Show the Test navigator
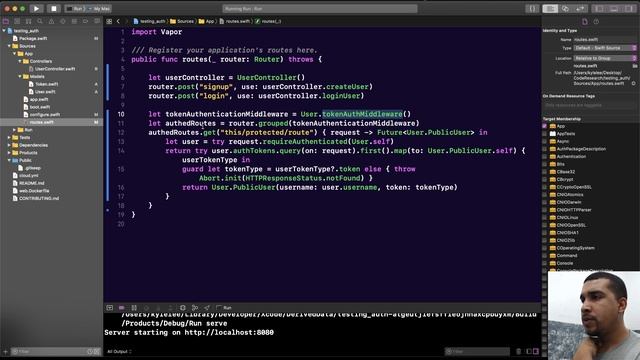 pos(63,21)
